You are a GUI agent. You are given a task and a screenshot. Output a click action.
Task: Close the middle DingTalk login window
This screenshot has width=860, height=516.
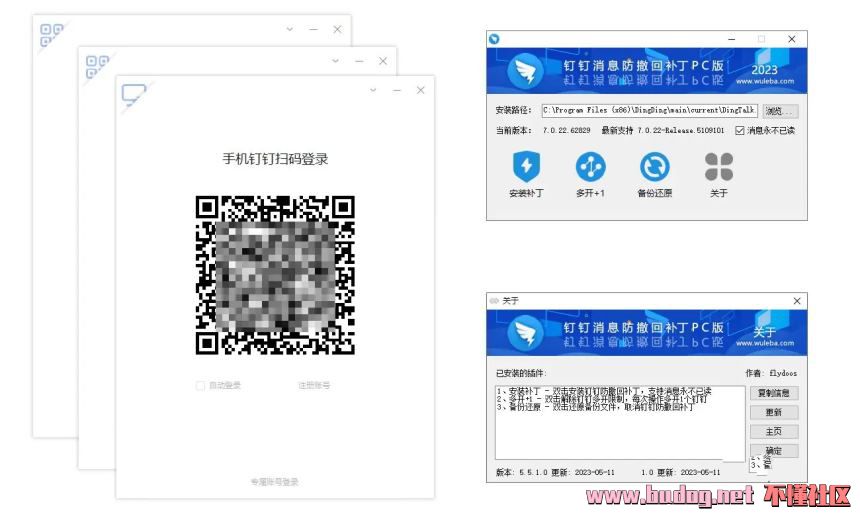point(383,61)
